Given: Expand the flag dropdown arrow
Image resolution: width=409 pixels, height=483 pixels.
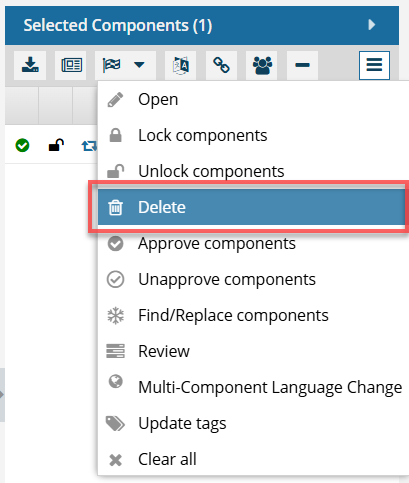Looking at the screenshot, I should click(139, 65).
